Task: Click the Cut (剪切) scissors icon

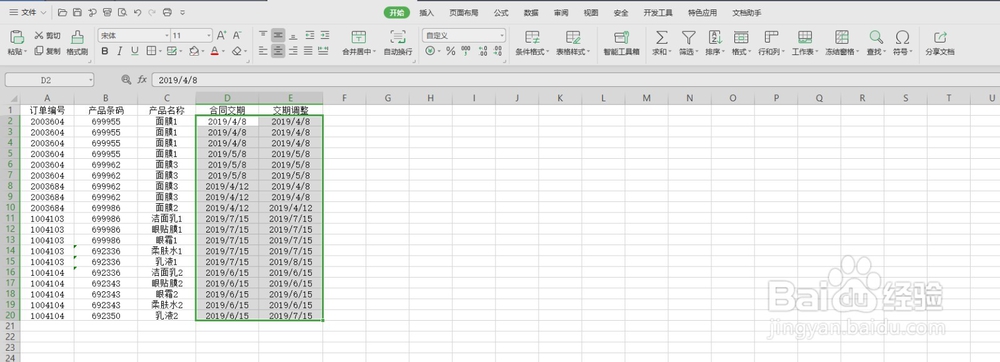Action: (38, 36)
